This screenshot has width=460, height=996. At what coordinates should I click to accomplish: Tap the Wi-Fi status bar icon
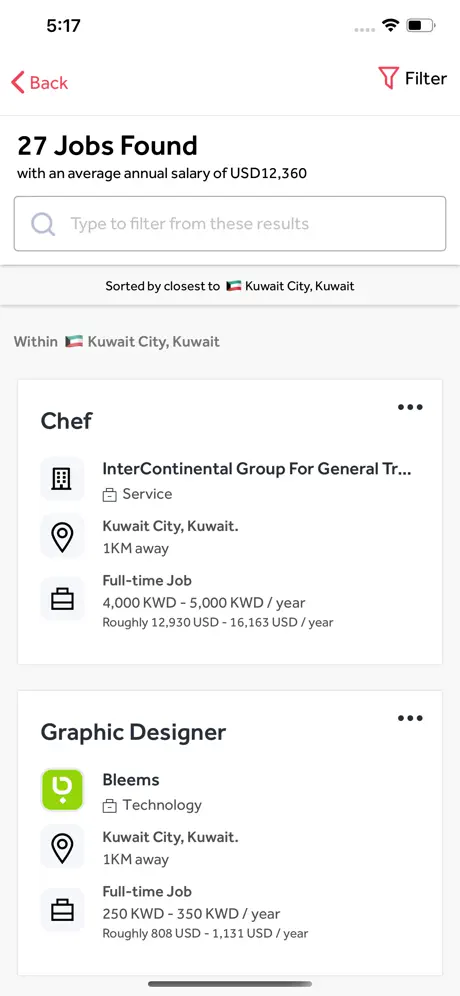point(390,25)
